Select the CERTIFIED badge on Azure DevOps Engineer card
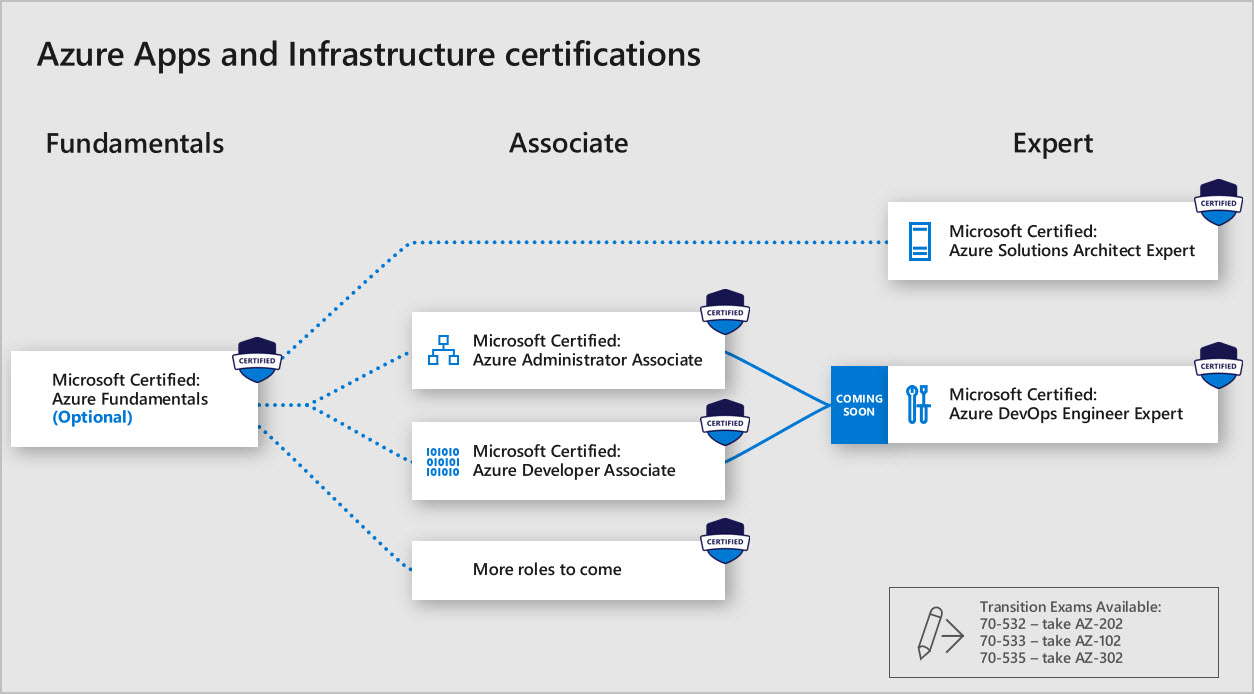Screen dimensions: 1254x694 (x=1218, y=365)
